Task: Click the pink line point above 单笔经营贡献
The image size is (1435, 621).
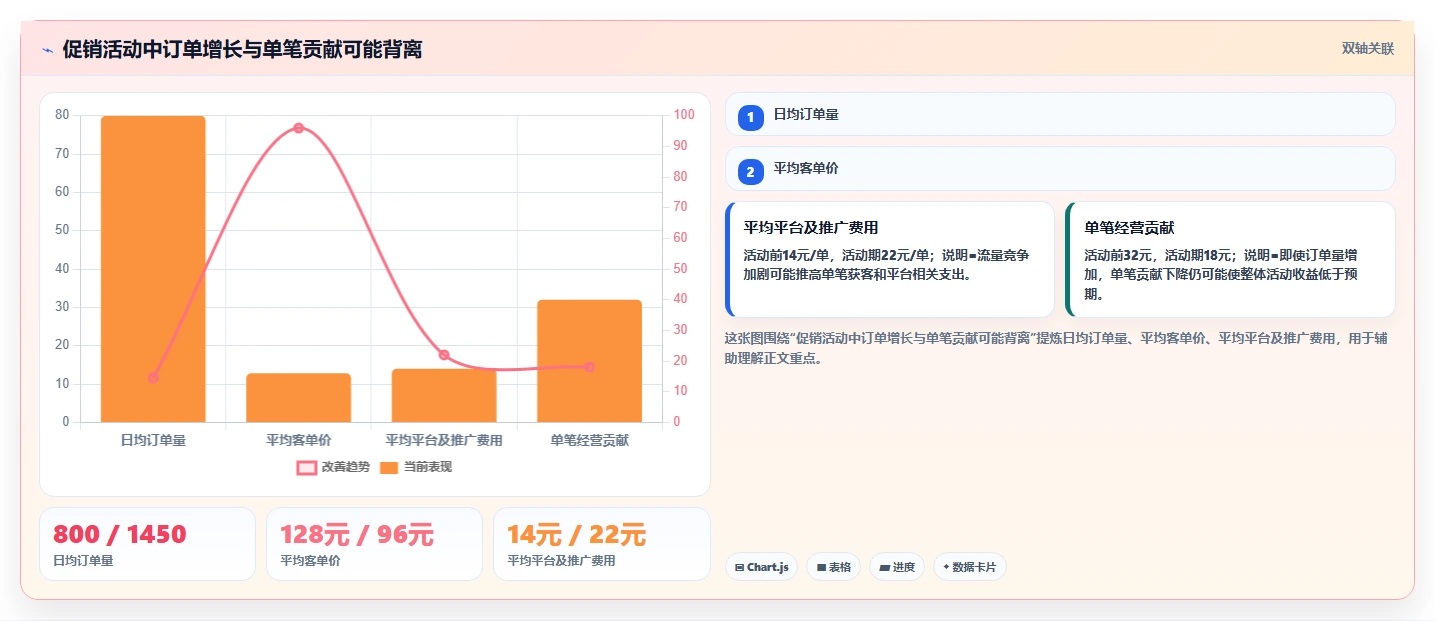Action: point(589,367)
